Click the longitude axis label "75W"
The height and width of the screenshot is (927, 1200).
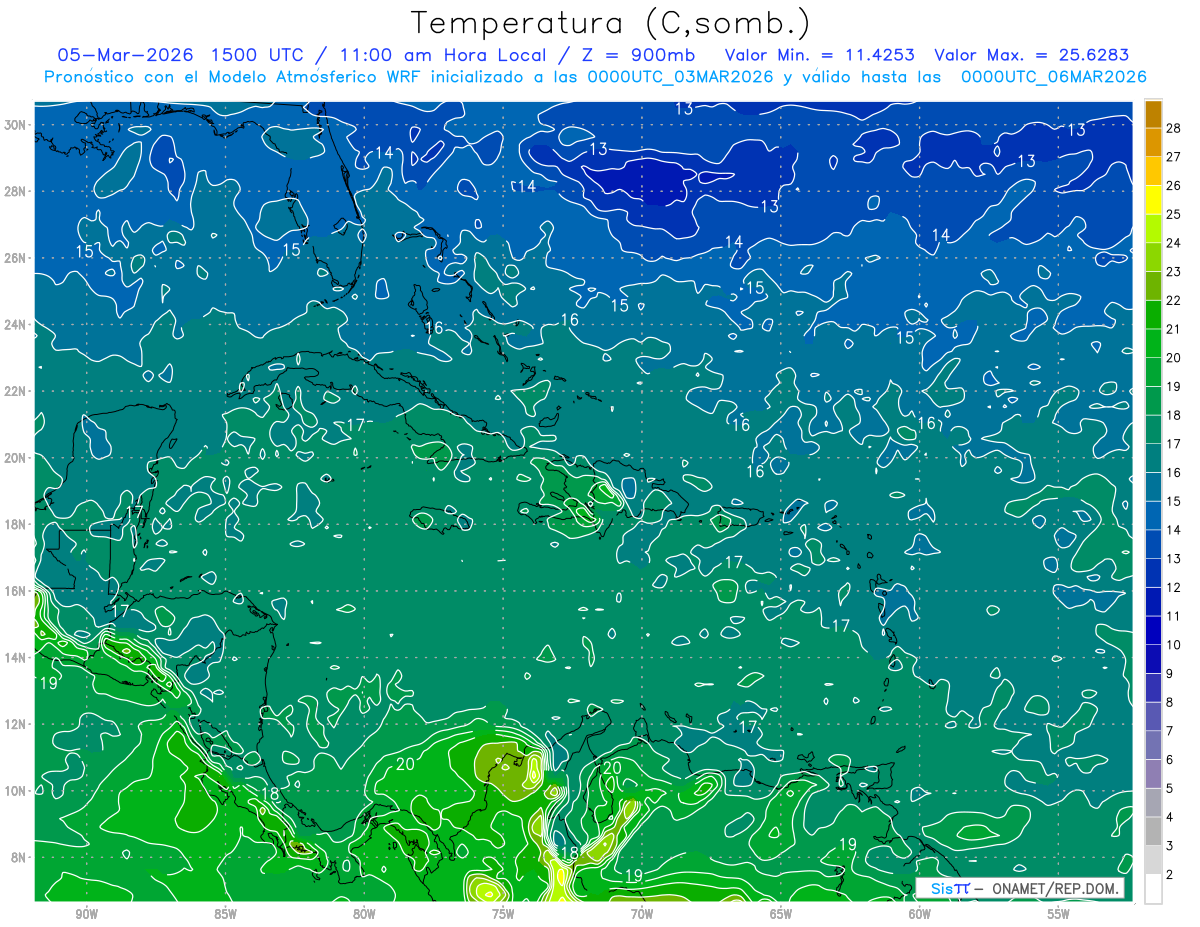tap(503, 914)
